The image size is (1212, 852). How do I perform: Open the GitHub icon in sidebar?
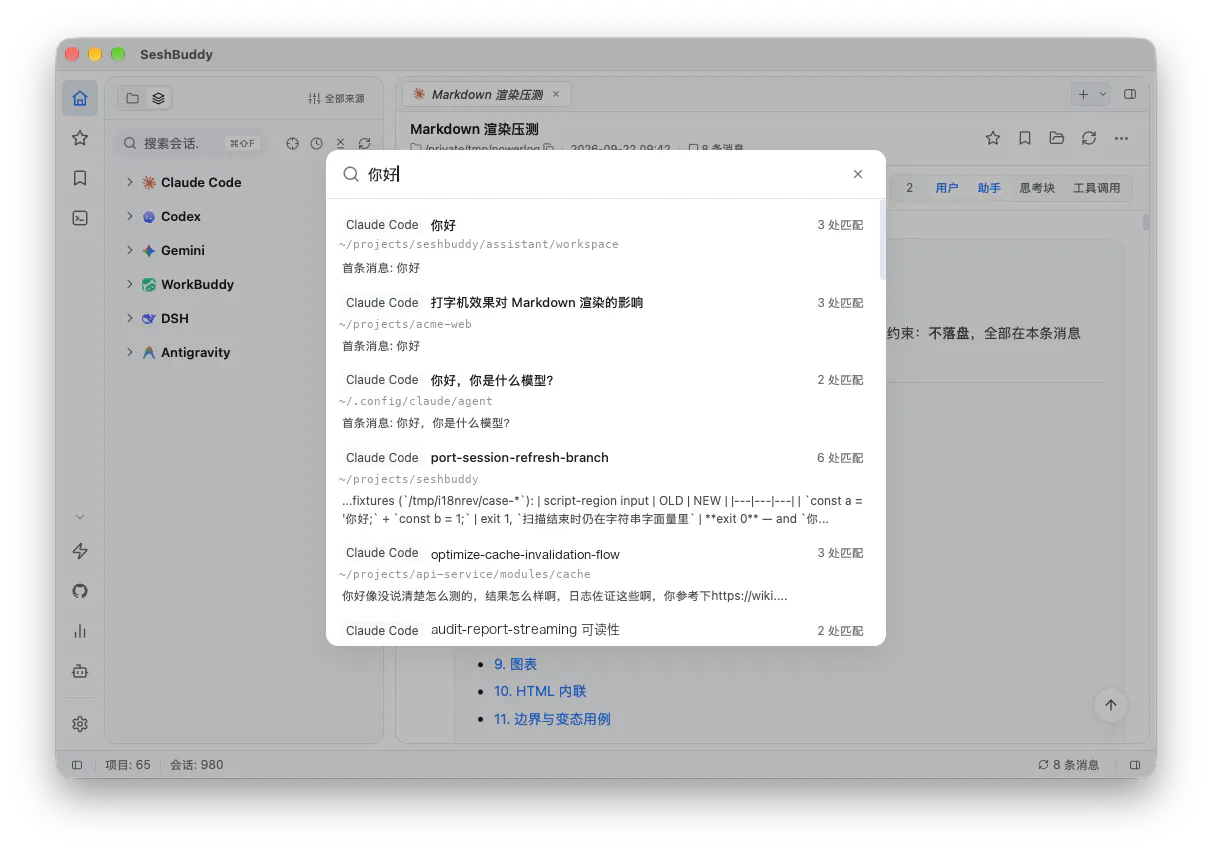coord(80,591)
